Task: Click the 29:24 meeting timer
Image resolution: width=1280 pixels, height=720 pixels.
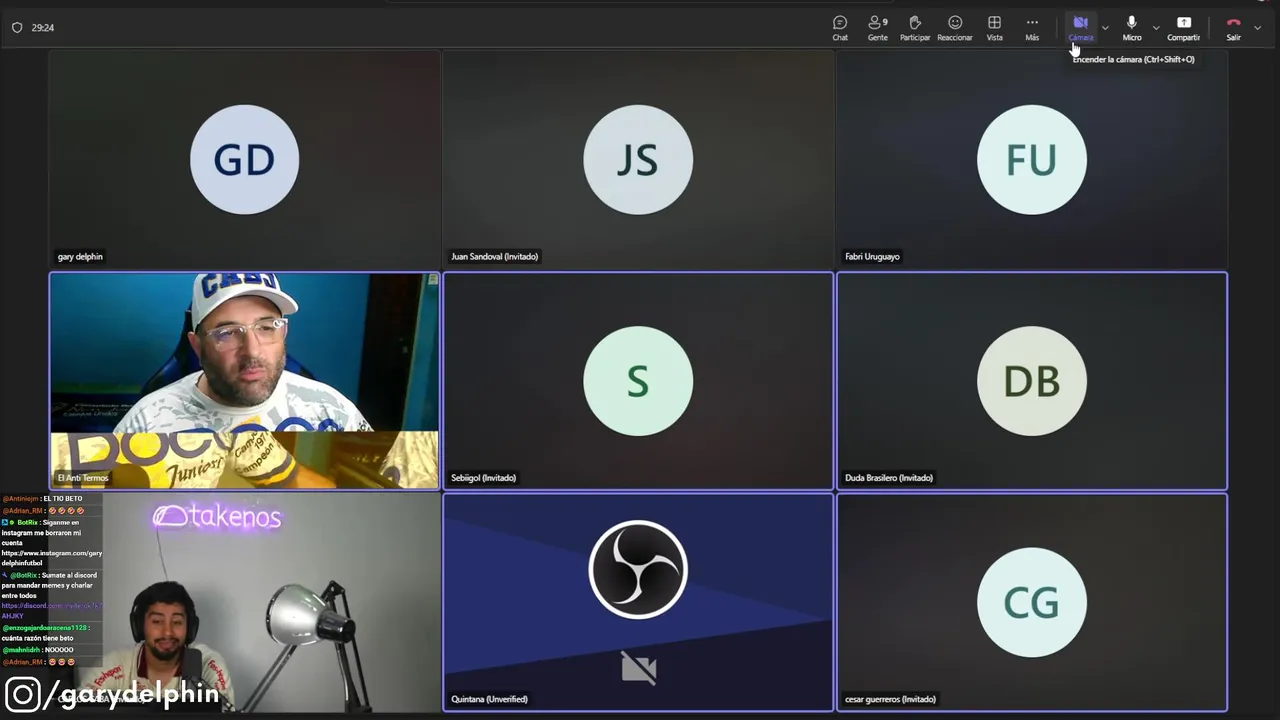Action: [x=43, y=28]
